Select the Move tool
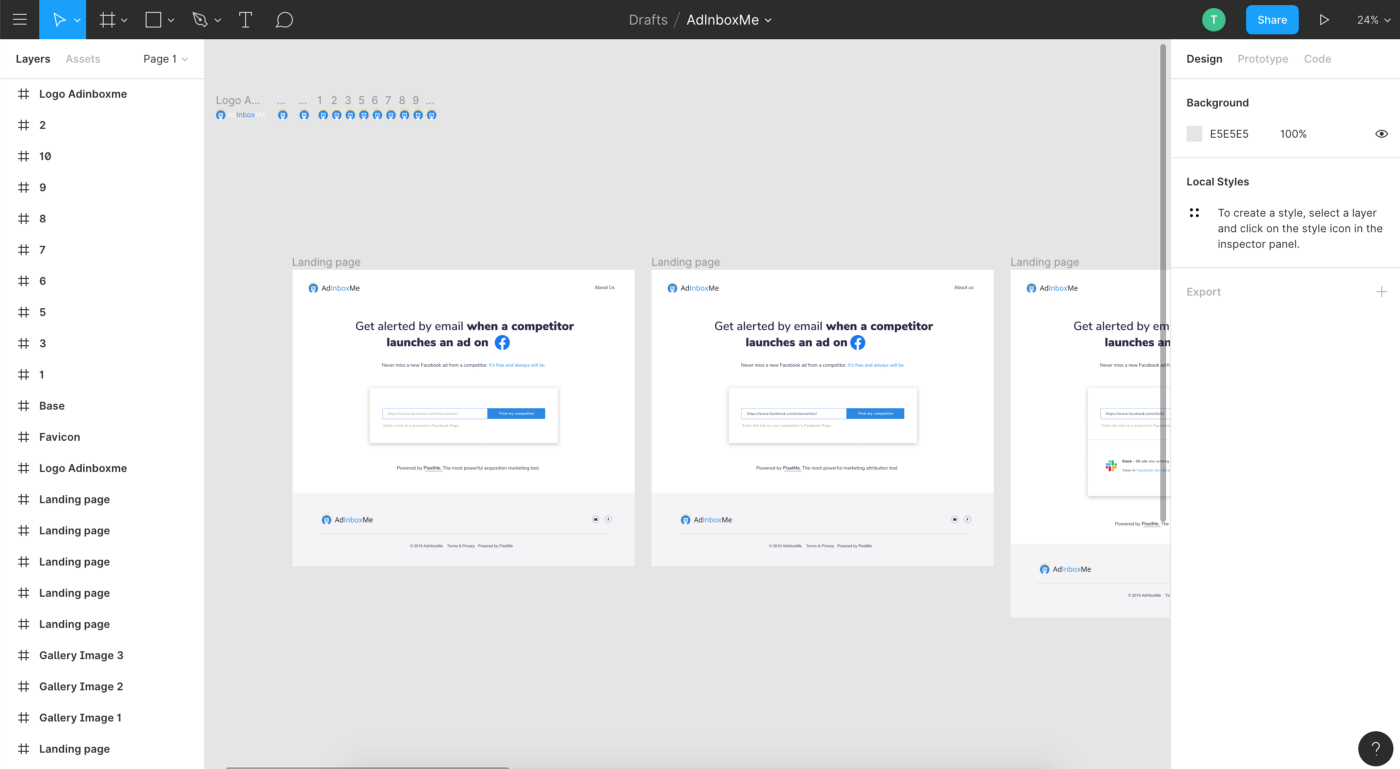The height and width of the screenshot is (769, 1400). pos(59,19)
